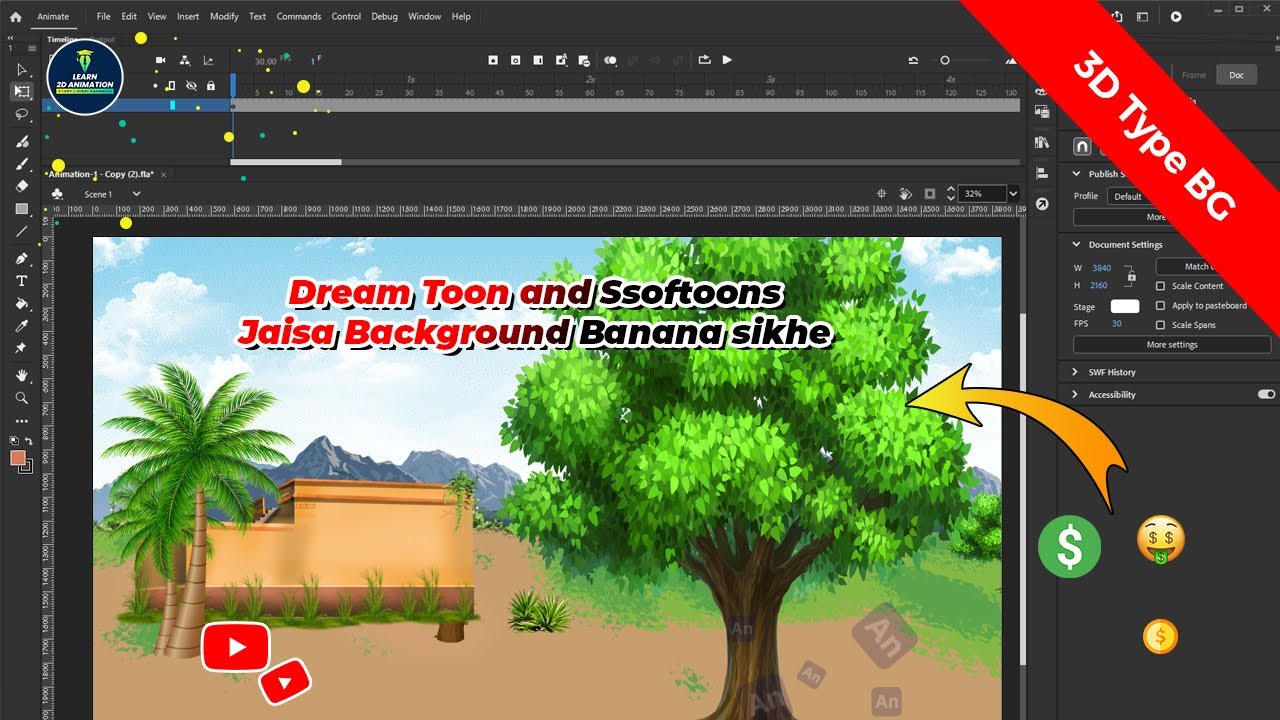Go to the Home screen icon
Viewport: 1280px width, 720px height.
15,17
